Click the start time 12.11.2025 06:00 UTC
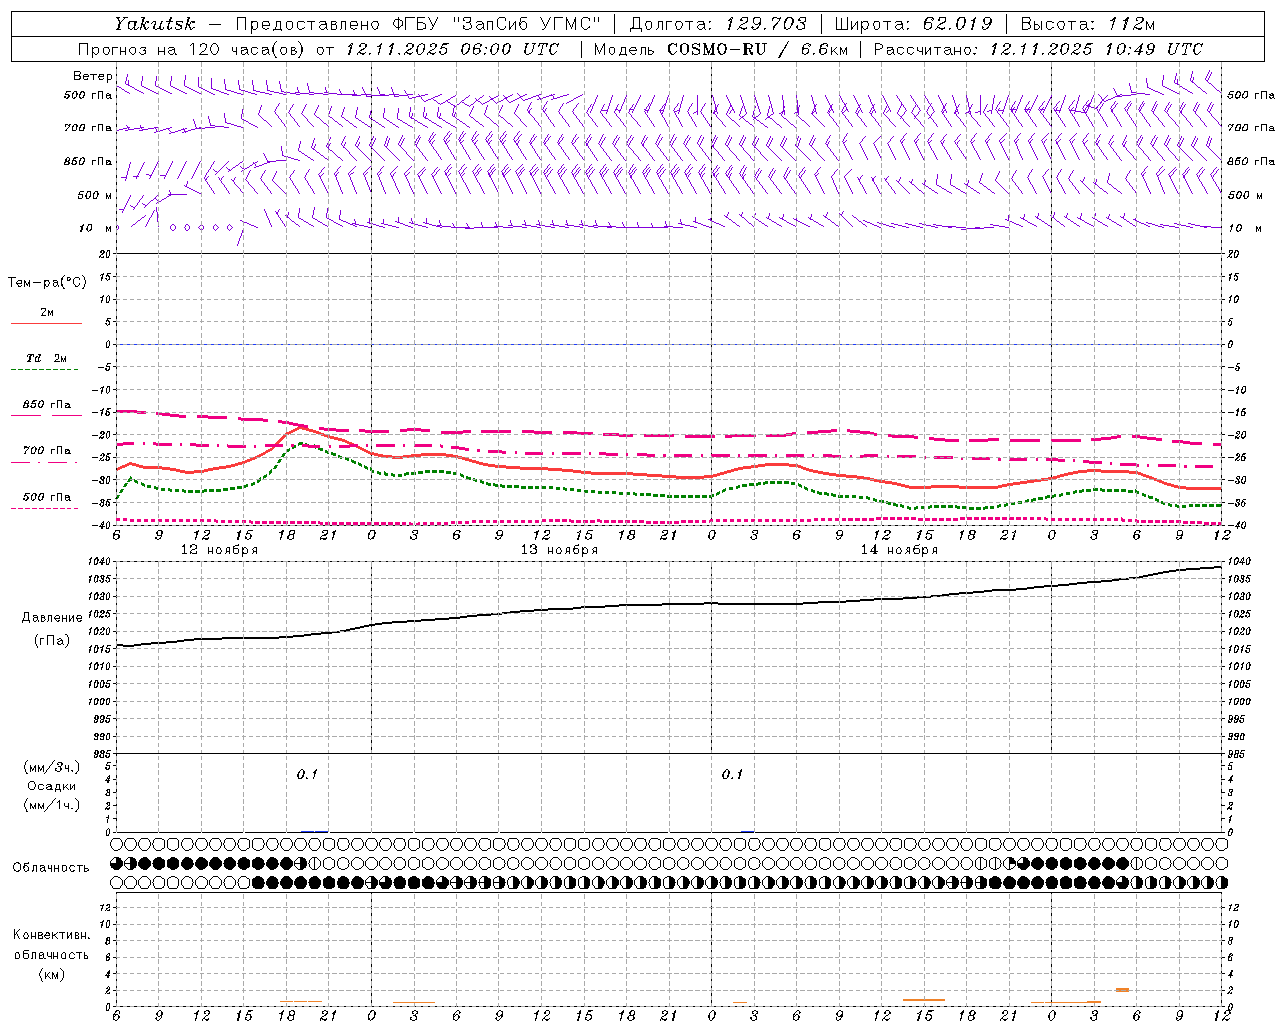The width and height of the screenshot is (1280, 1024). 452,49
